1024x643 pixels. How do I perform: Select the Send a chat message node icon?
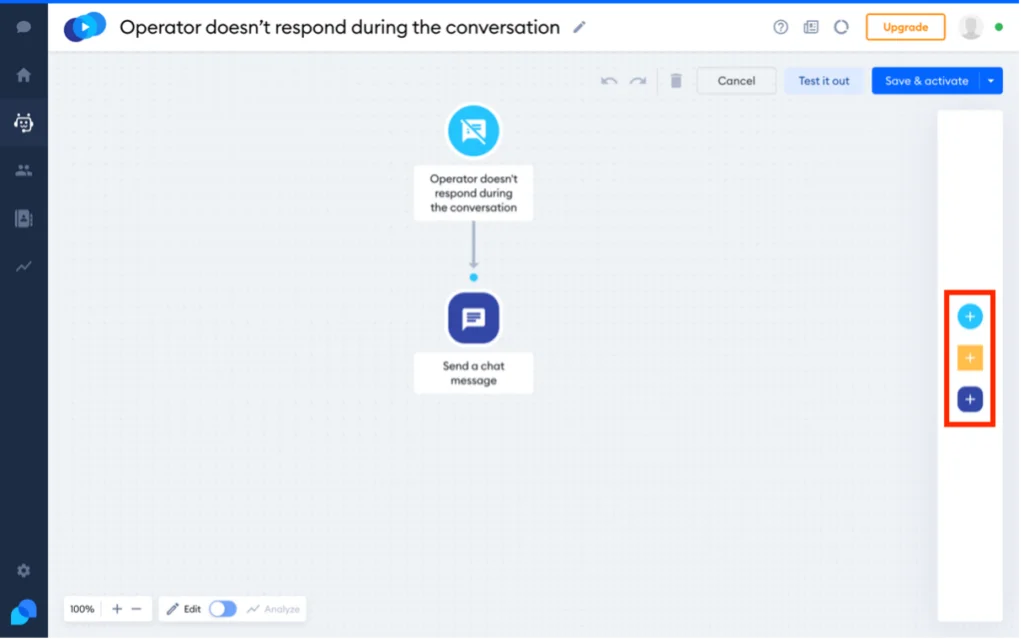point(474,319)
